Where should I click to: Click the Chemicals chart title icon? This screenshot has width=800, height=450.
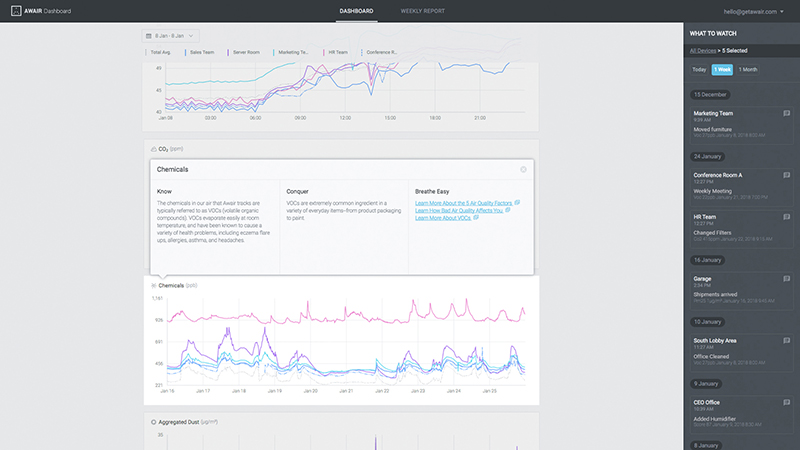[154, 285]
